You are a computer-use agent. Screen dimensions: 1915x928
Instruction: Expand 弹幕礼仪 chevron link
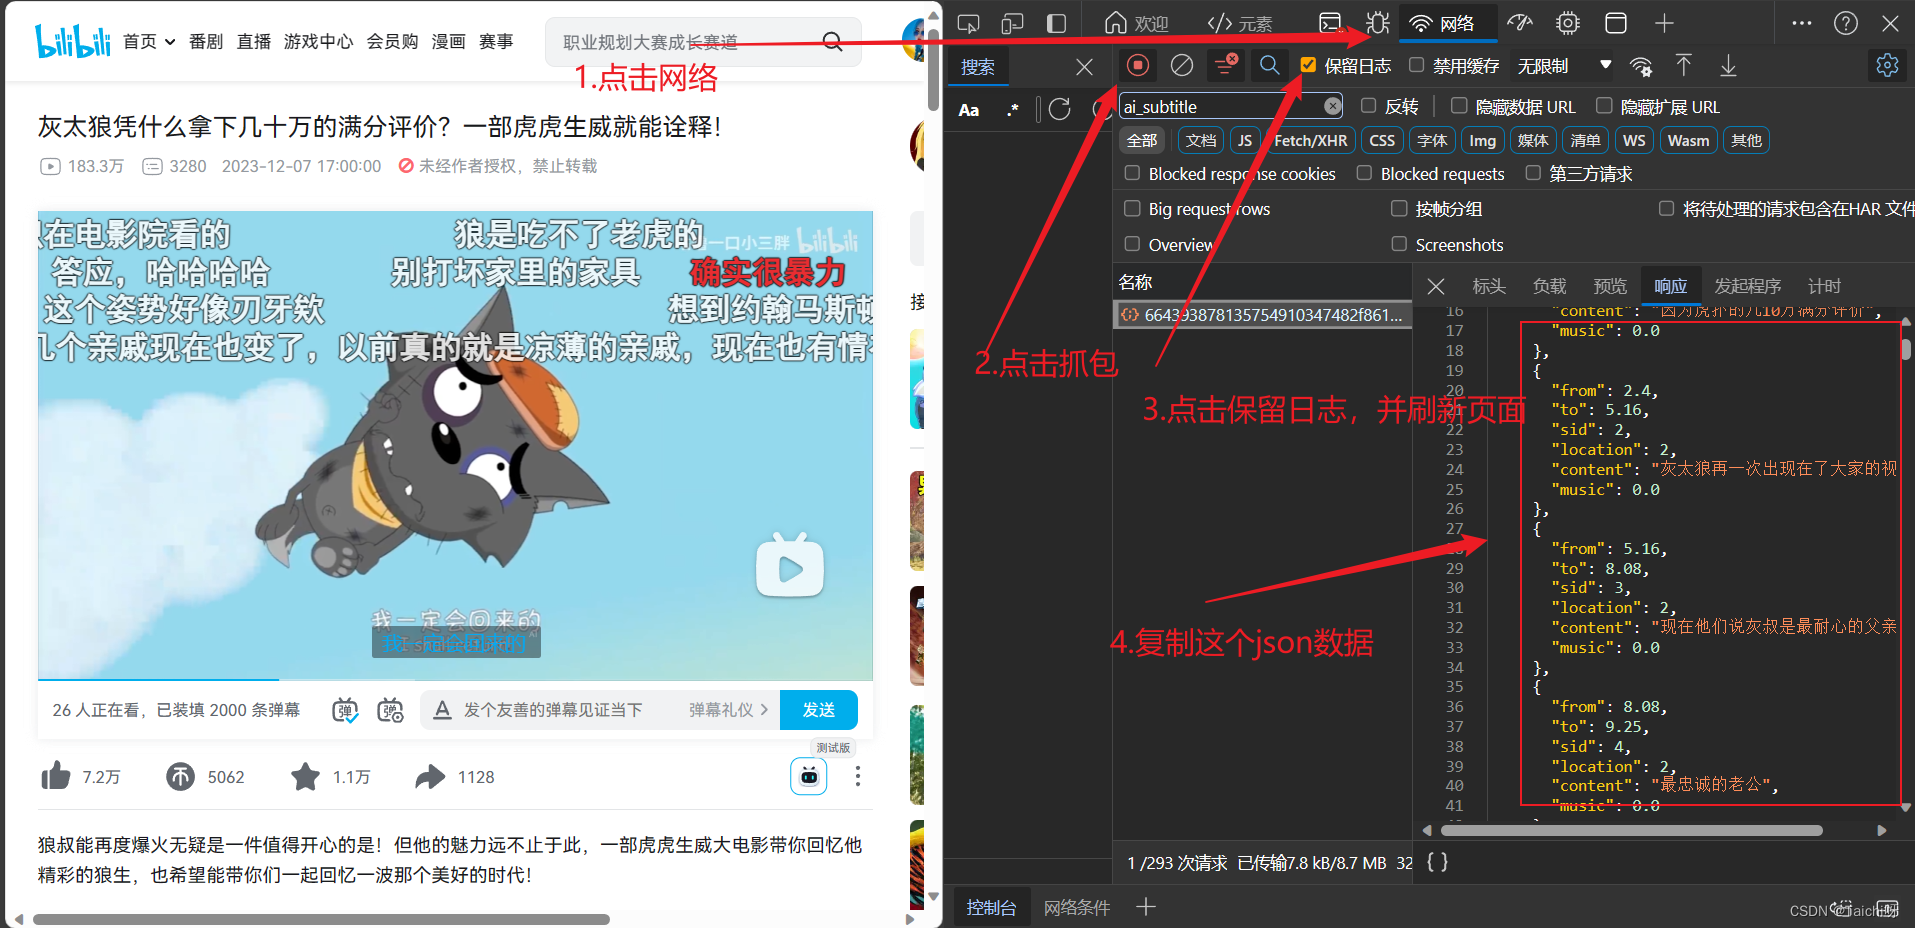[728, 710]
